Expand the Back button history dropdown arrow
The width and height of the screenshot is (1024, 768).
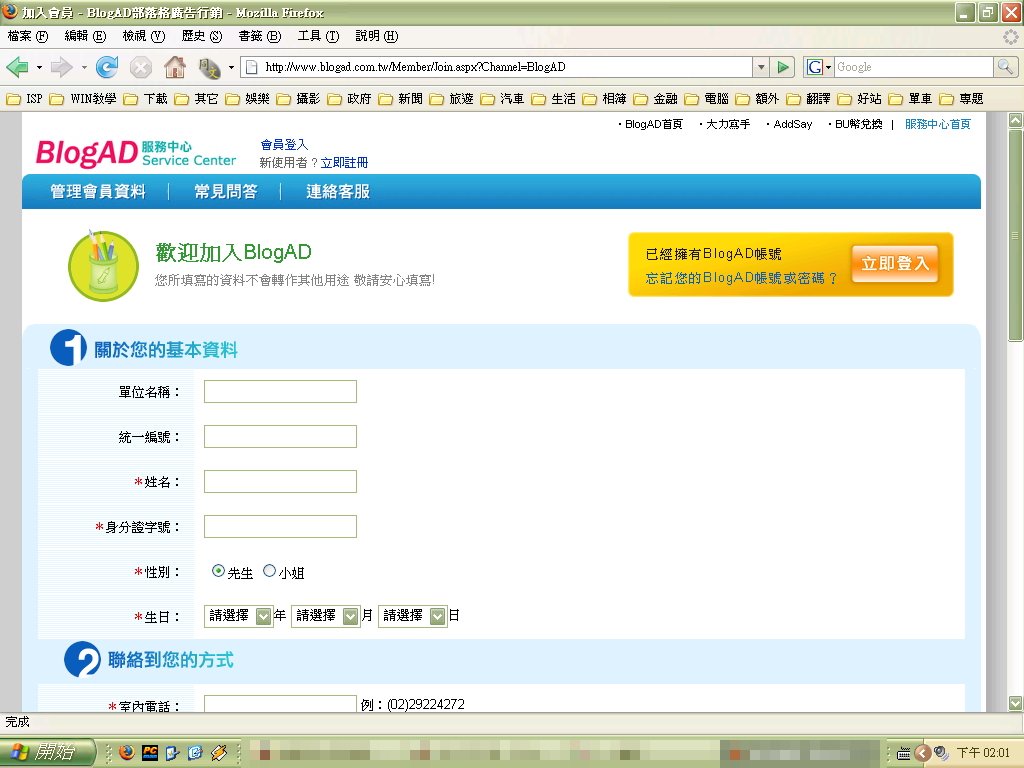point(39,67)
